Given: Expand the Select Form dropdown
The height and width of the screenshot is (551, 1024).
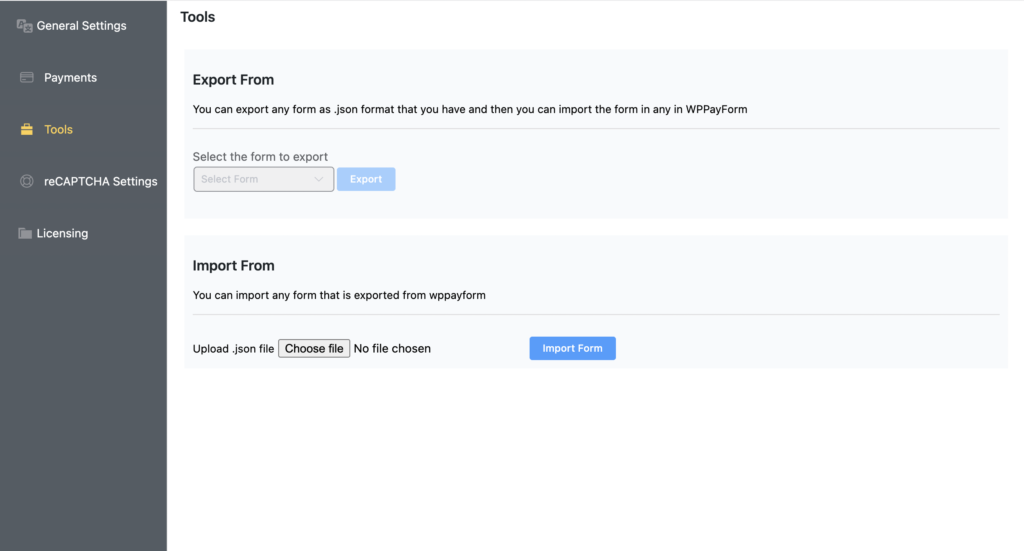Looking at the screenshot, I should [263, 179].
